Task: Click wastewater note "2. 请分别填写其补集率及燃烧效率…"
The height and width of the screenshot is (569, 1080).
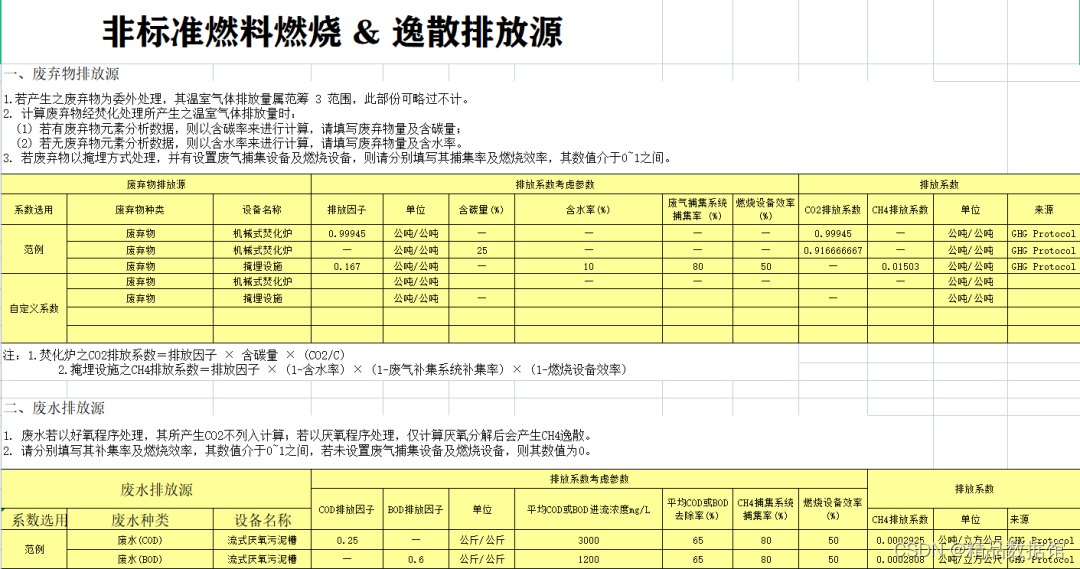Action: click(x=297, y=451)
